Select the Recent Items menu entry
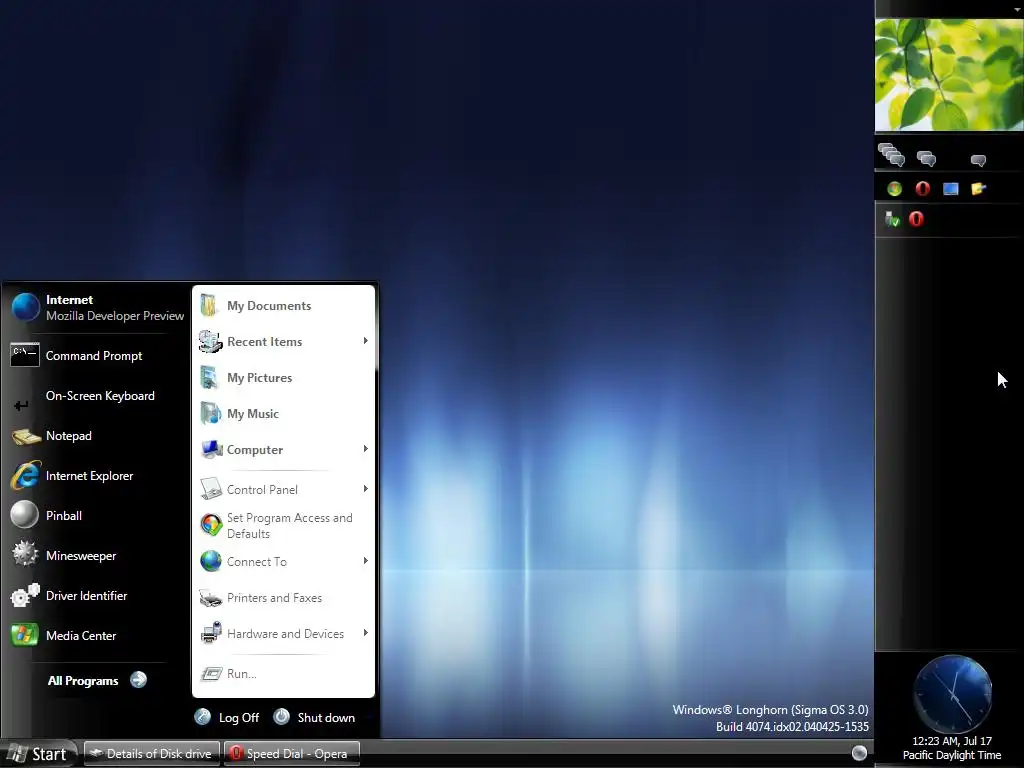 pyautogui.click(x=283, y=342)
